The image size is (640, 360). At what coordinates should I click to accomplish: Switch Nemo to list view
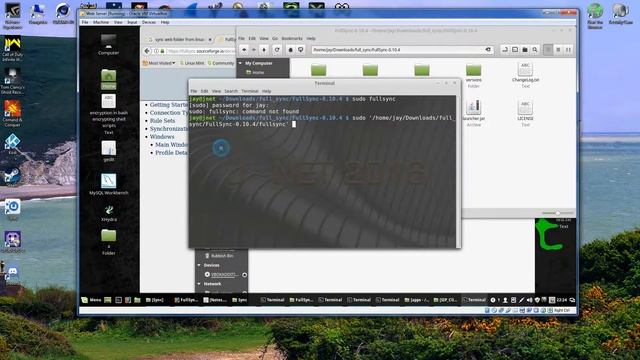558,50
